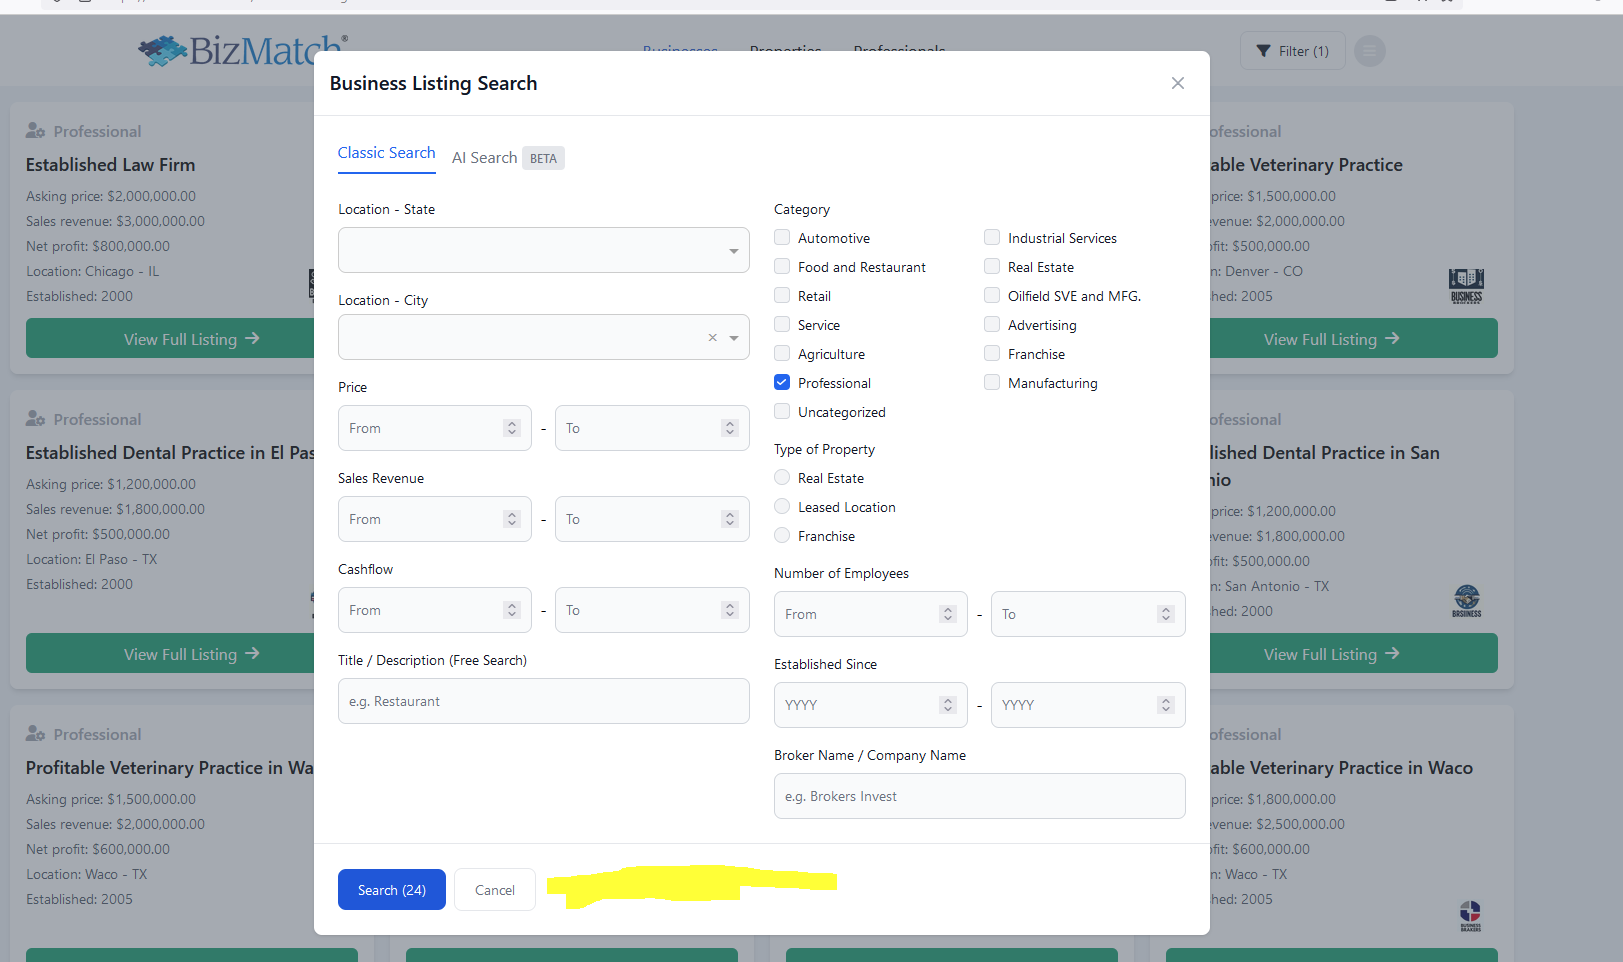Image resolution: width=1623 pixels, height=962 pixels.
Task: Click the Title / Description free search field
Action: [543, 701]
